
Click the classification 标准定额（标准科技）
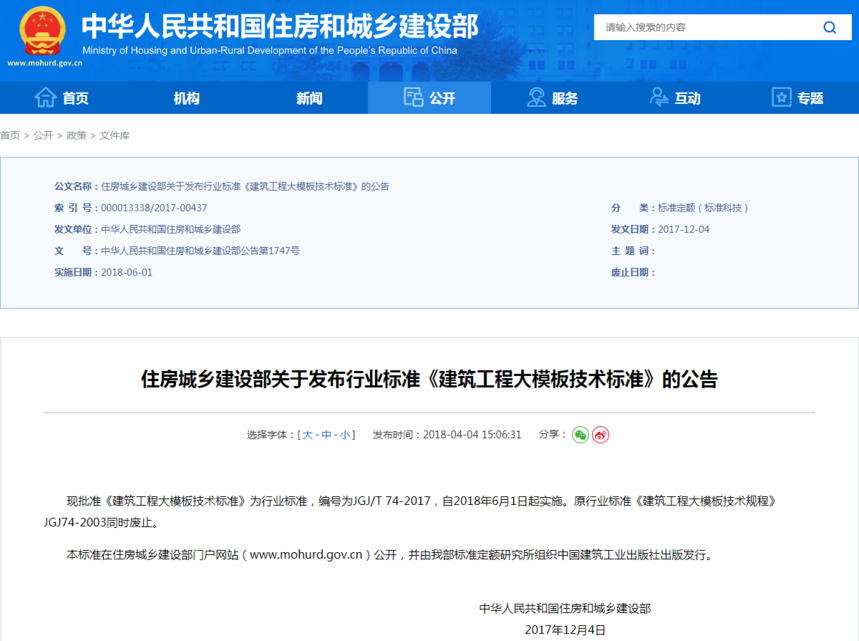click(703, 208)
